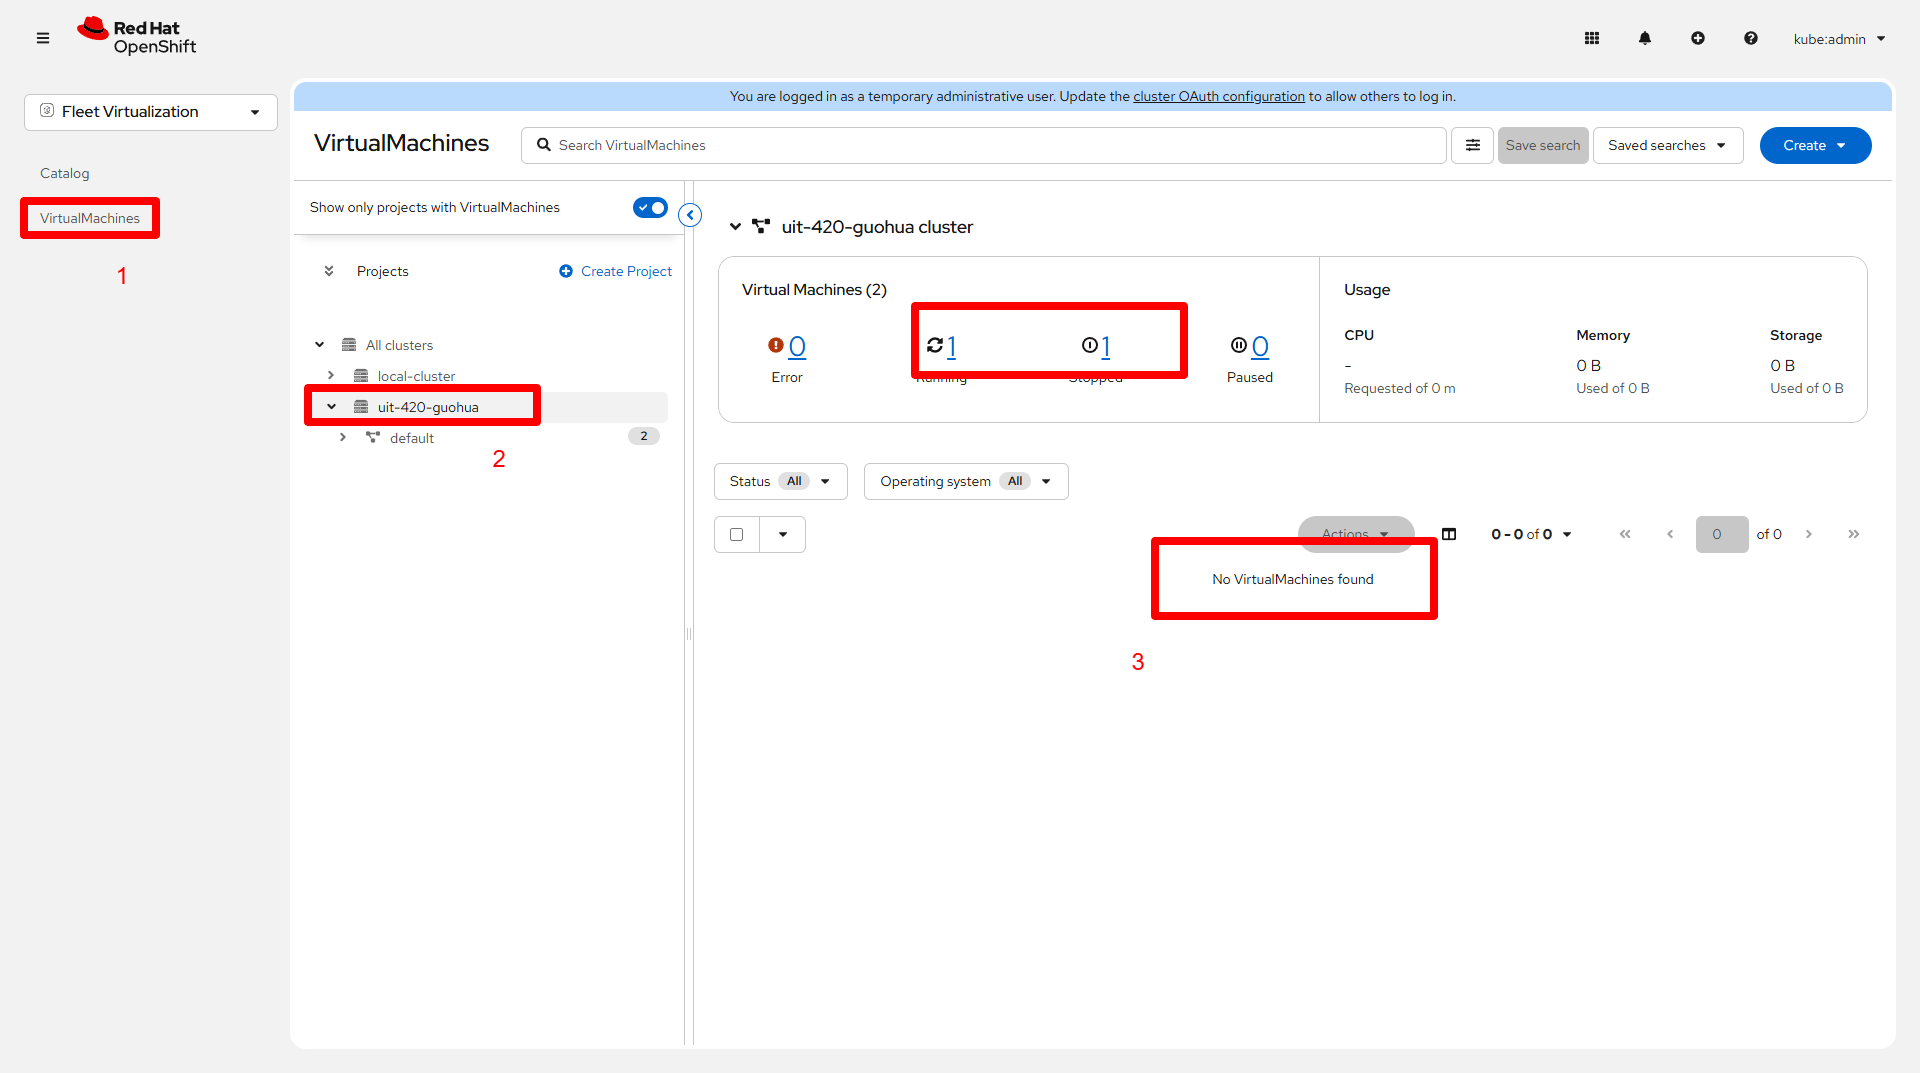Open the Actions dropdown
The height and width of the screenshot is (1073, 1920).
(1356, 534)
